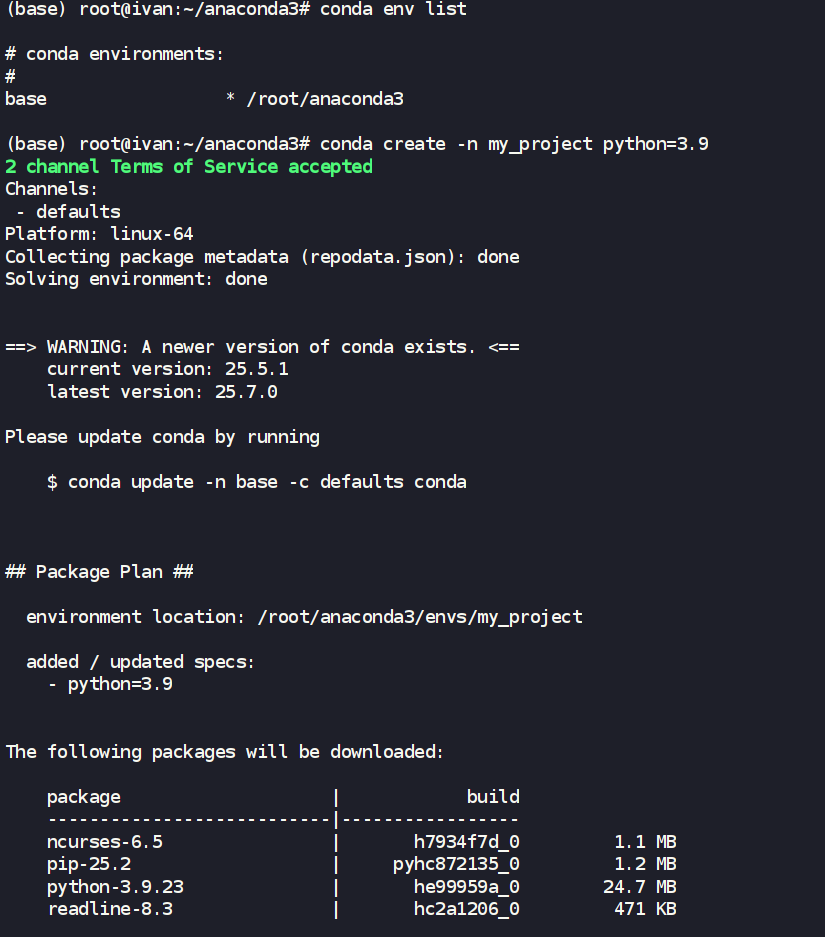Click the python-3.9.23 package name

(x=115, y=887)
